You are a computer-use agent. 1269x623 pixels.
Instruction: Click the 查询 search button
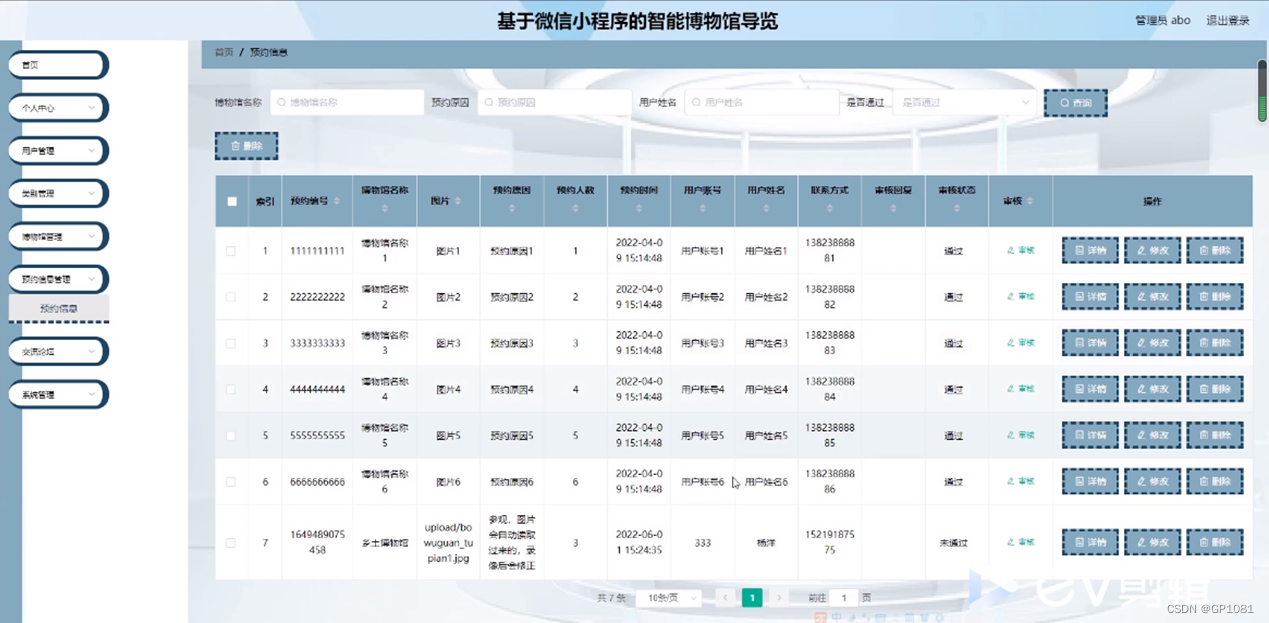(1075, 103)
